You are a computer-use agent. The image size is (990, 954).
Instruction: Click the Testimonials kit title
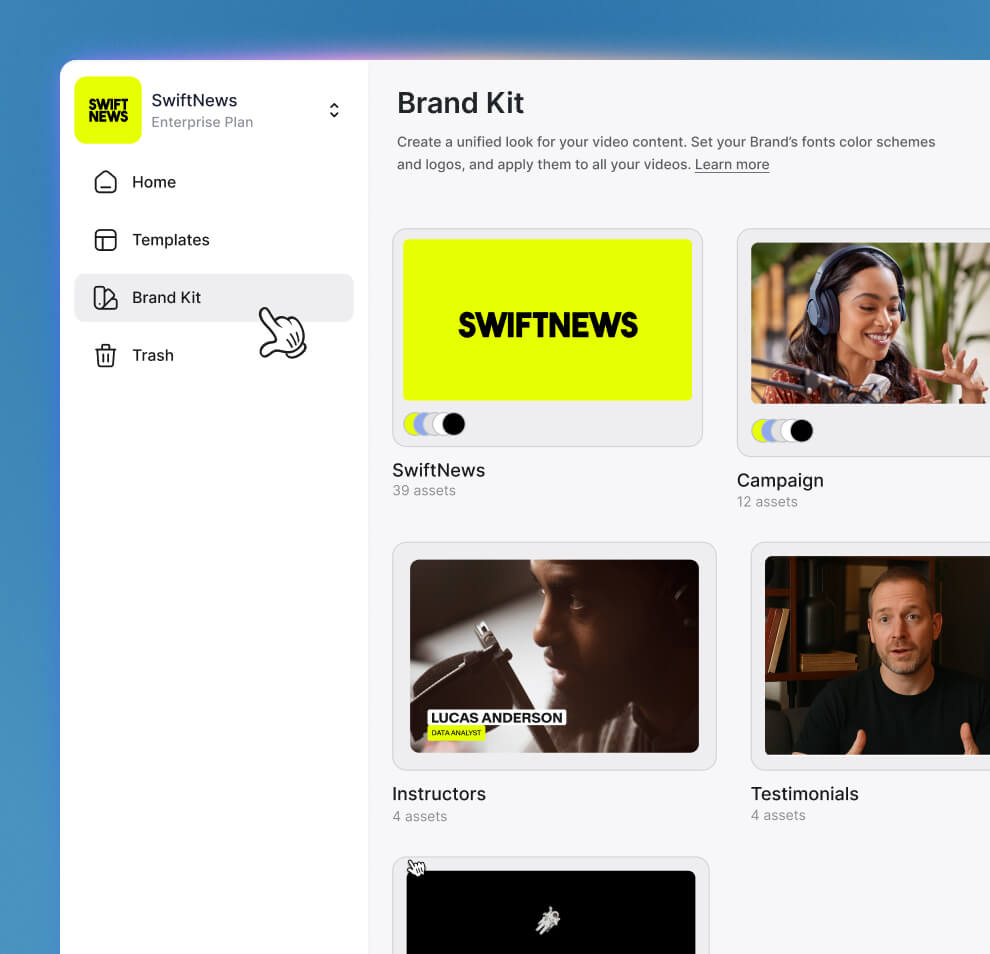804,794
